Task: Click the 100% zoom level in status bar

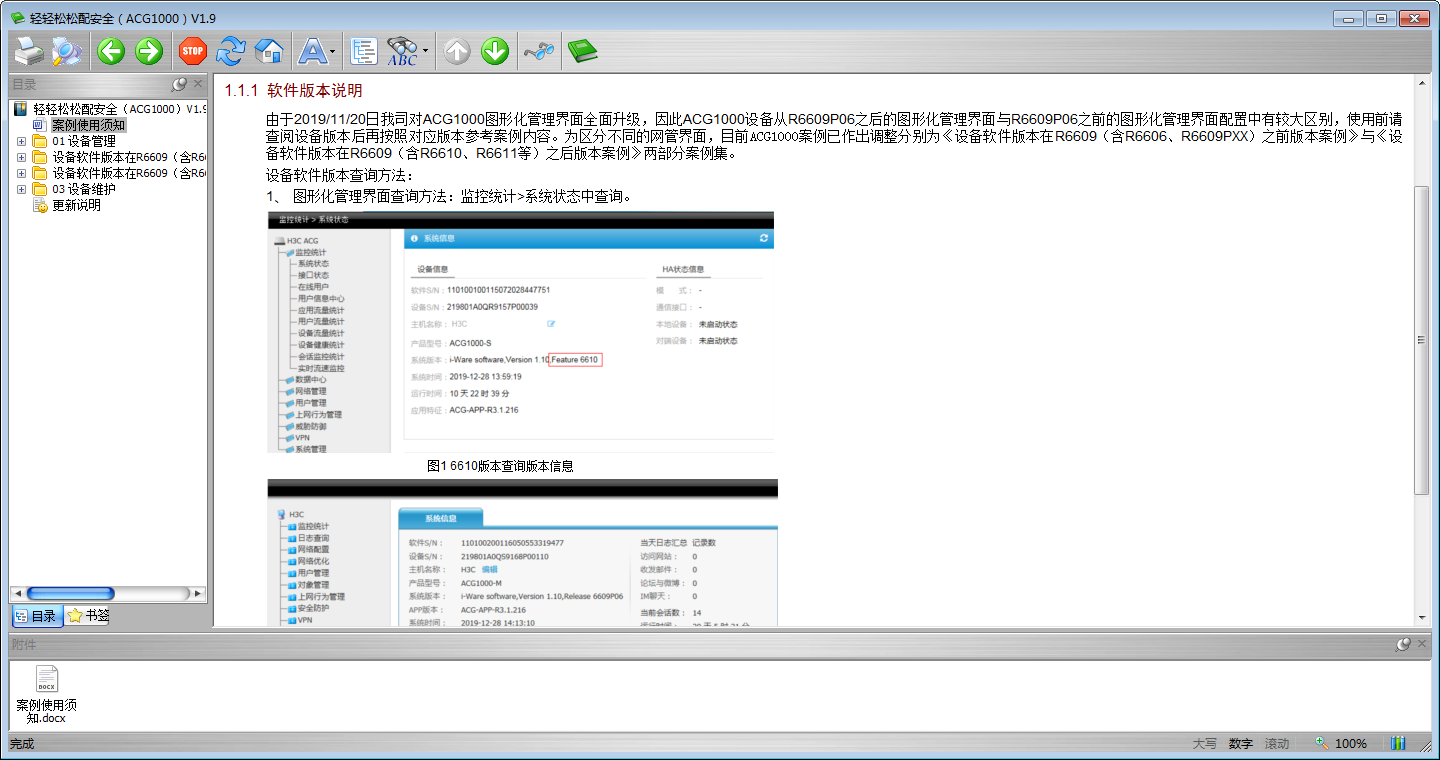Action: pos(1351,744)
